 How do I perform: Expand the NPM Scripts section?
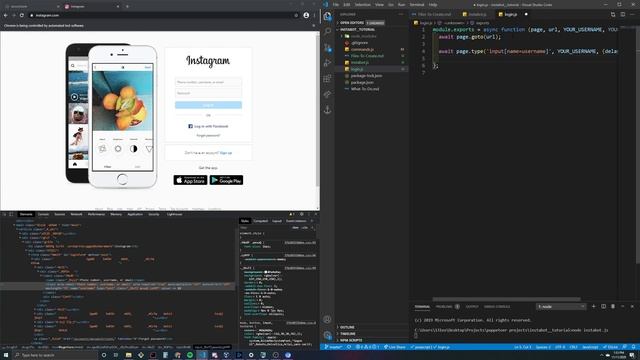pos(371,340)
